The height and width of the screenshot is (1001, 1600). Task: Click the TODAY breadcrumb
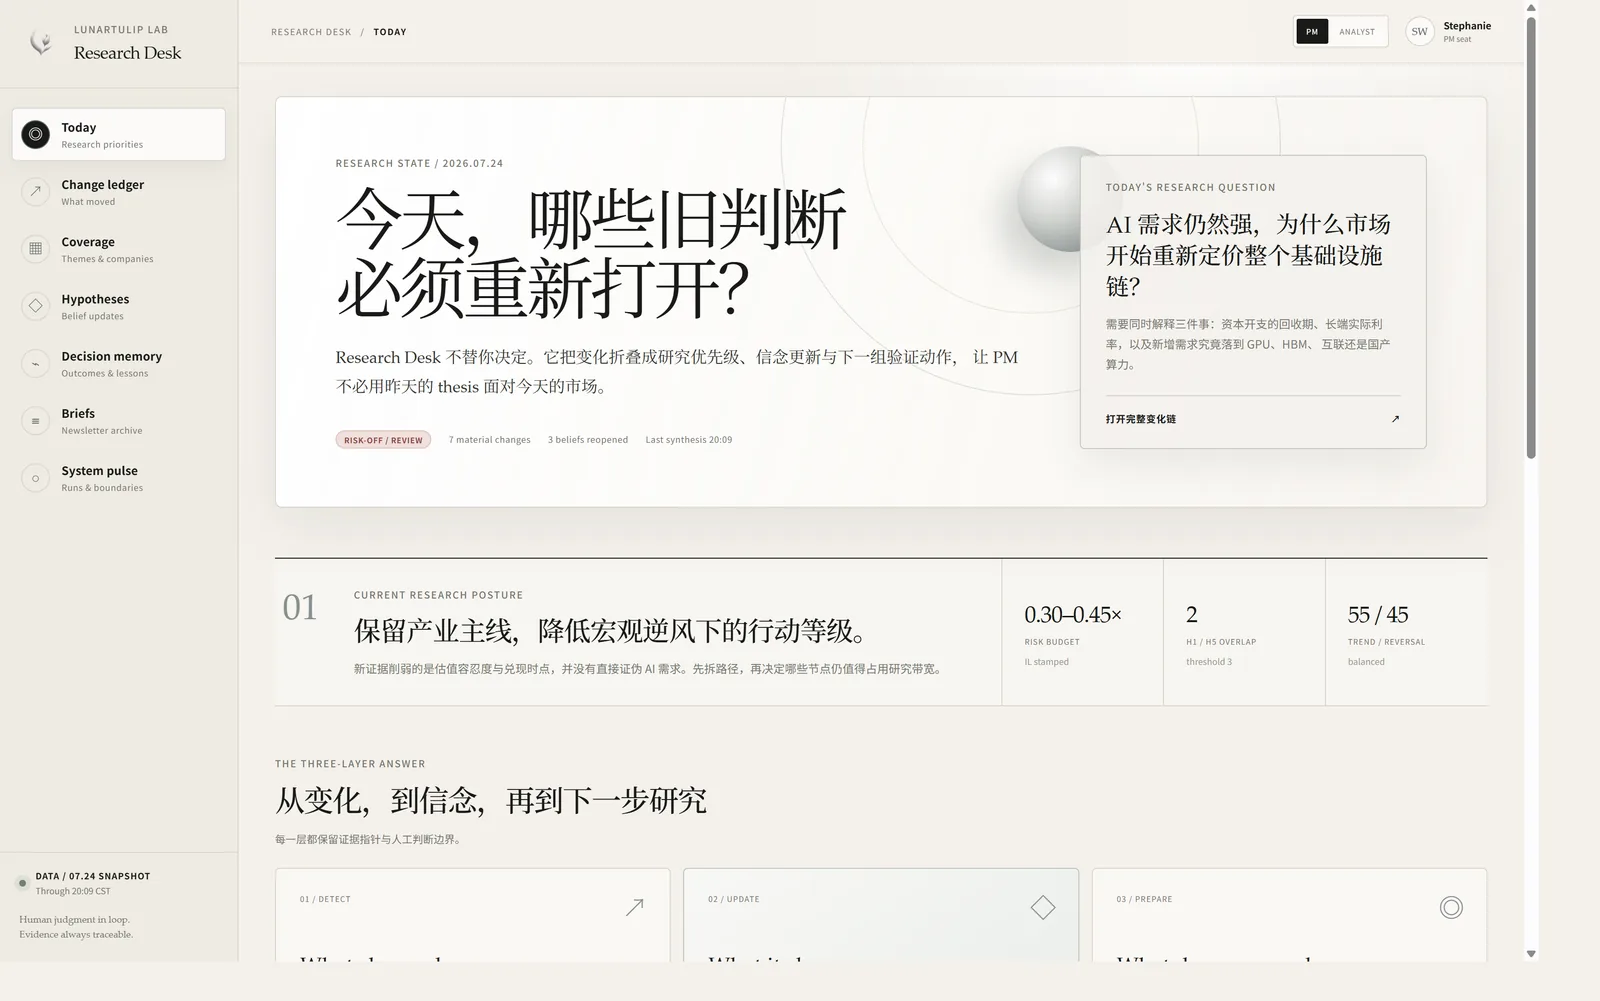(x=390, y=32)
